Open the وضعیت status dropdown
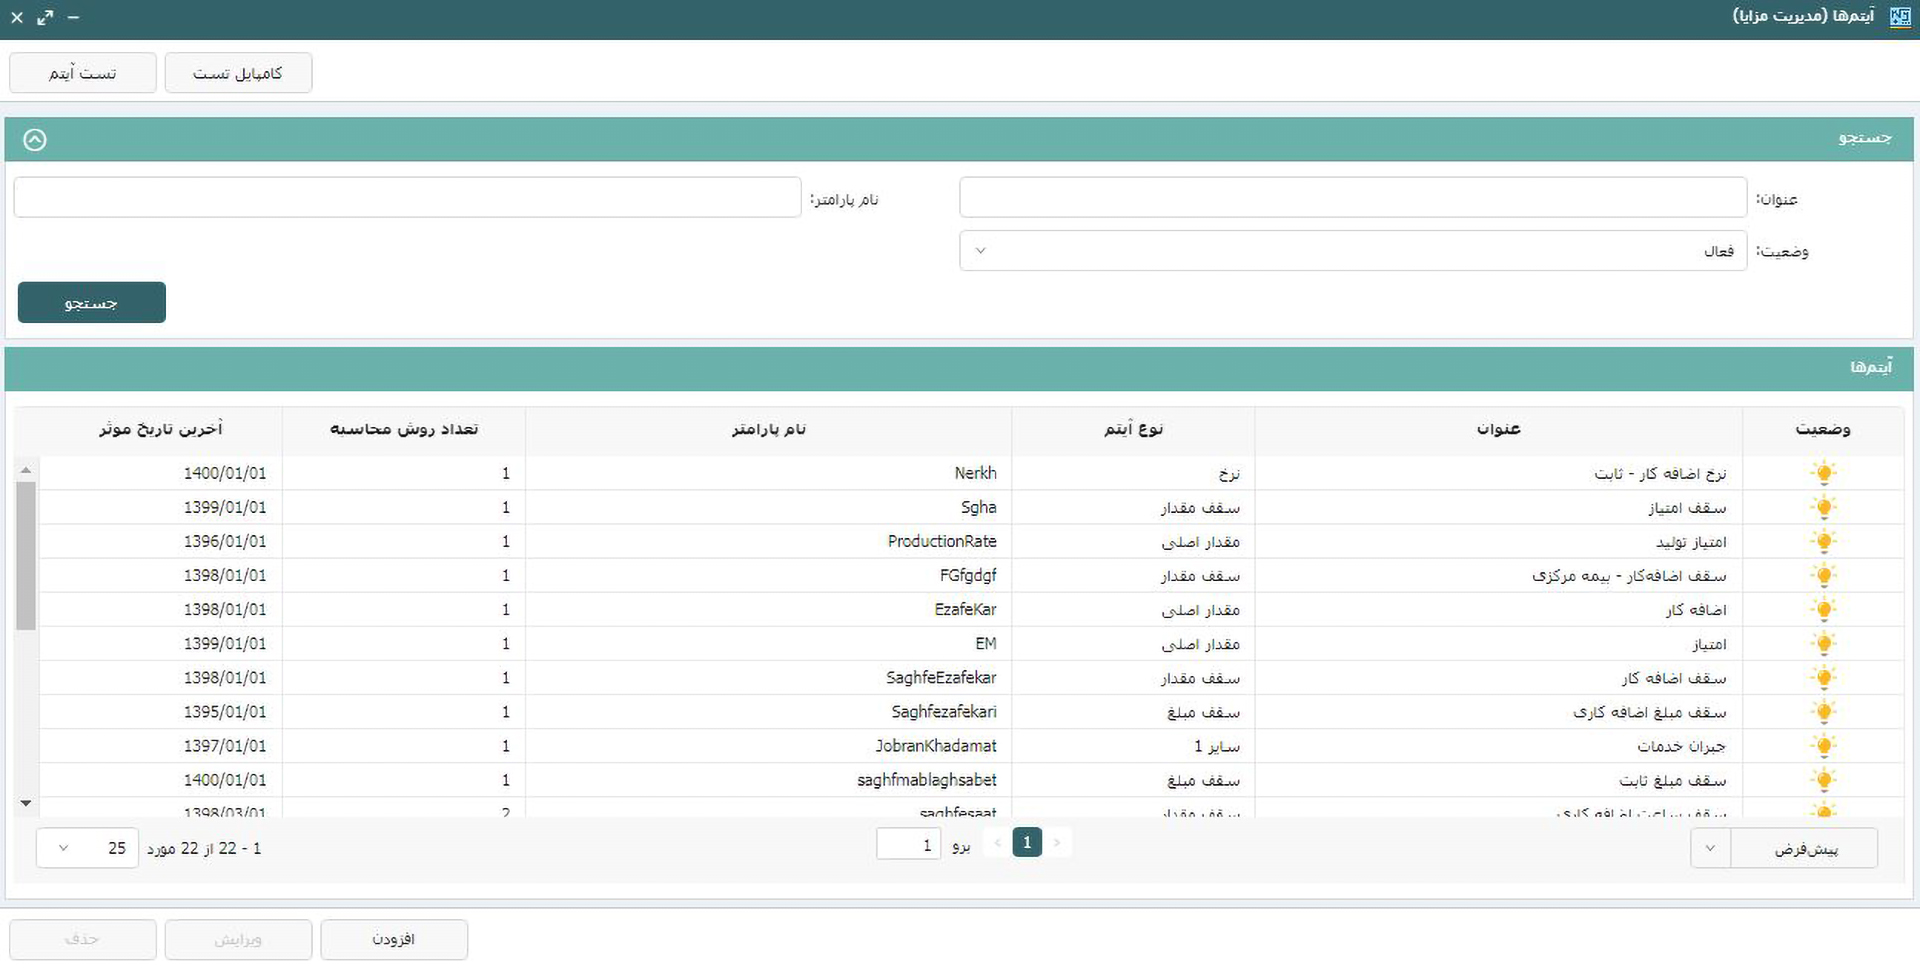 (1352, 251)
